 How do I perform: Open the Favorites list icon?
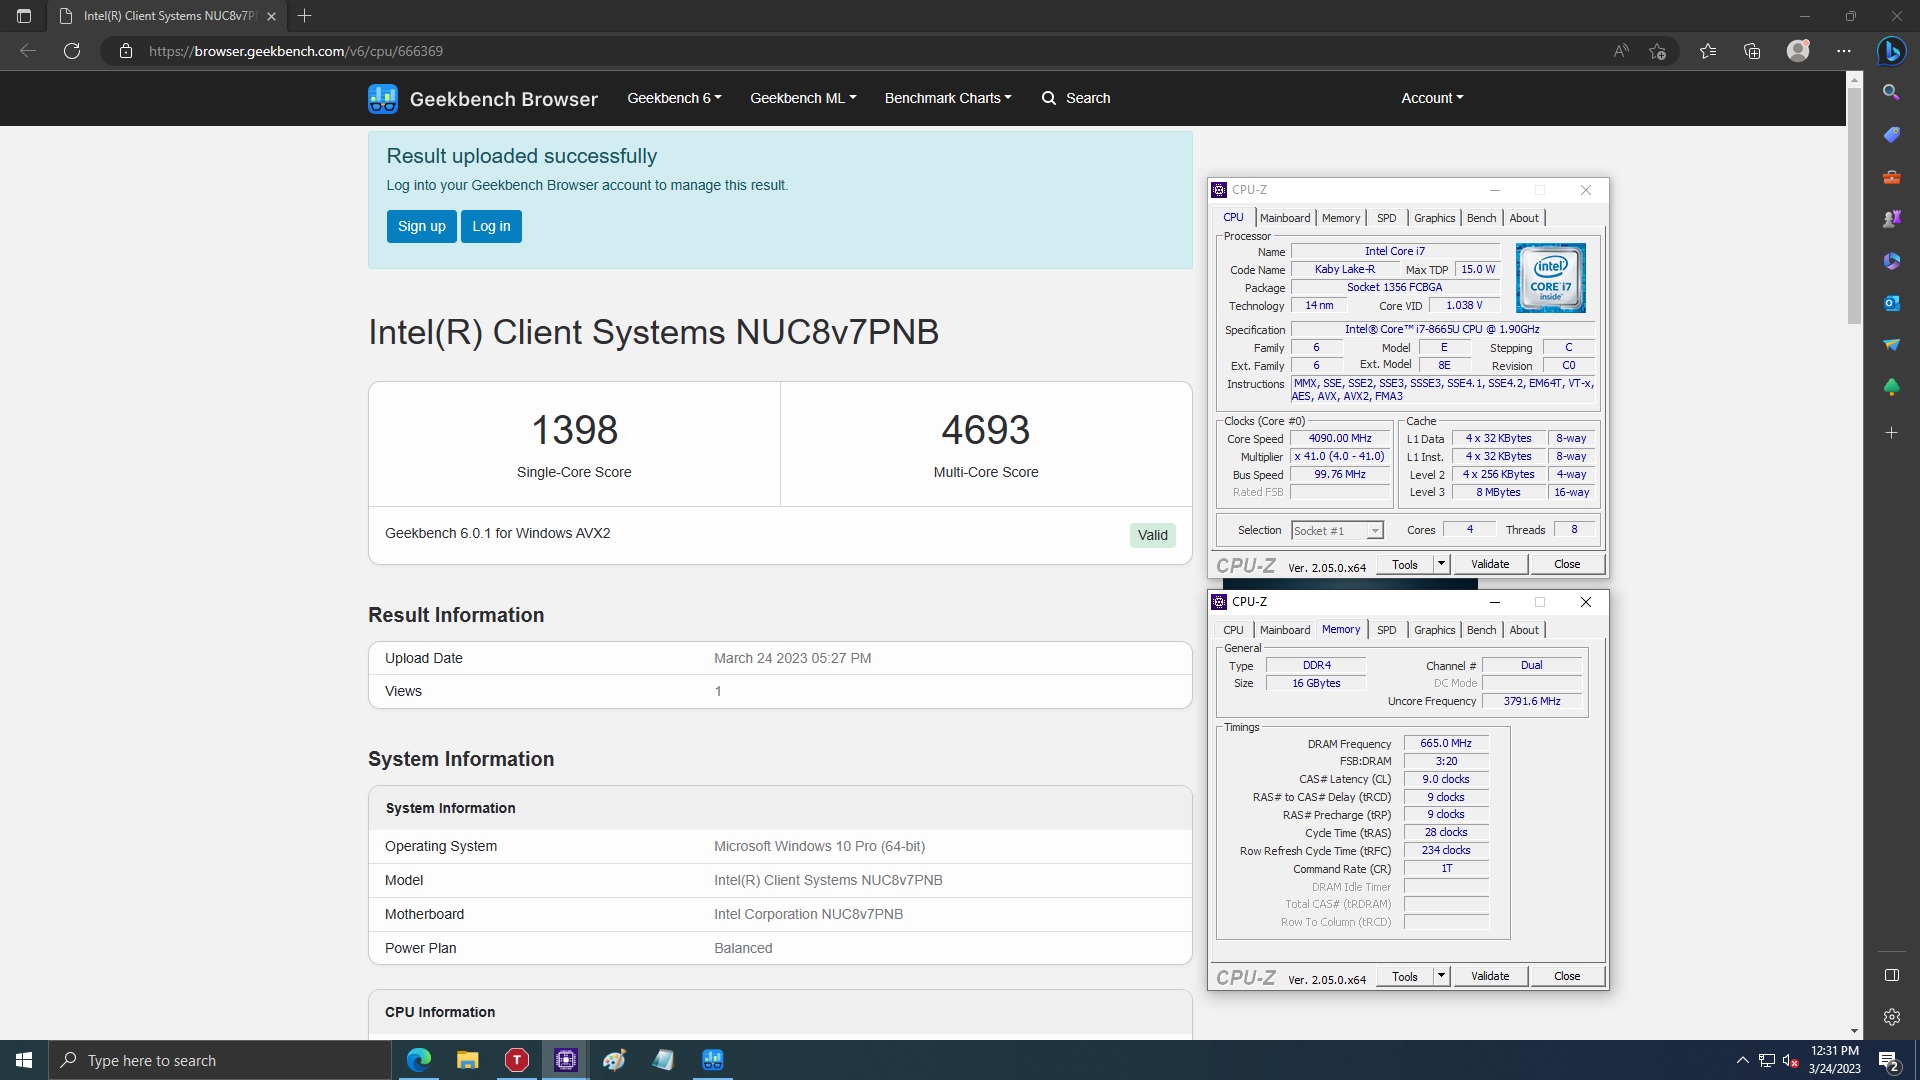1708,51
